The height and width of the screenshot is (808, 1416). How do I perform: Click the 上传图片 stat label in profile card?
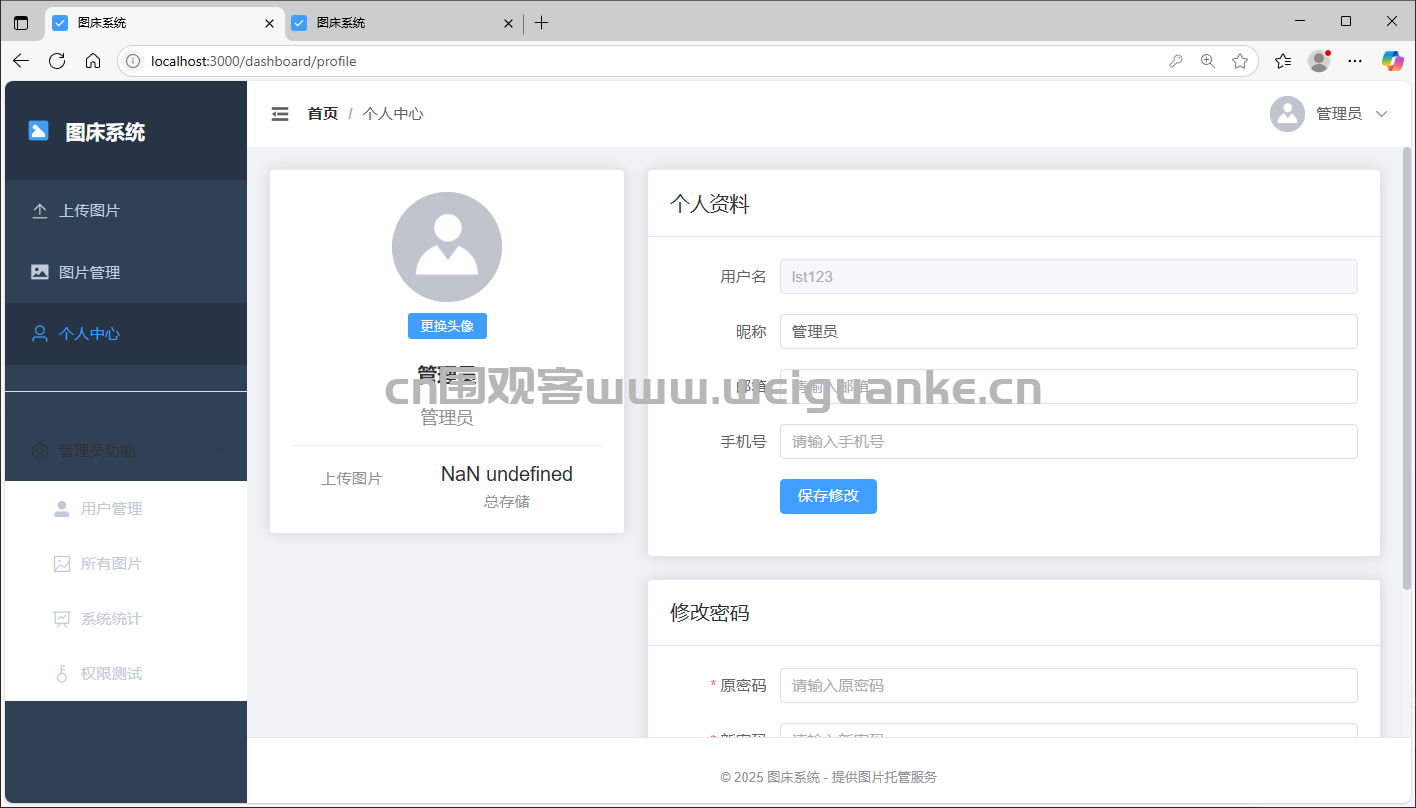(x=351, y=479)
